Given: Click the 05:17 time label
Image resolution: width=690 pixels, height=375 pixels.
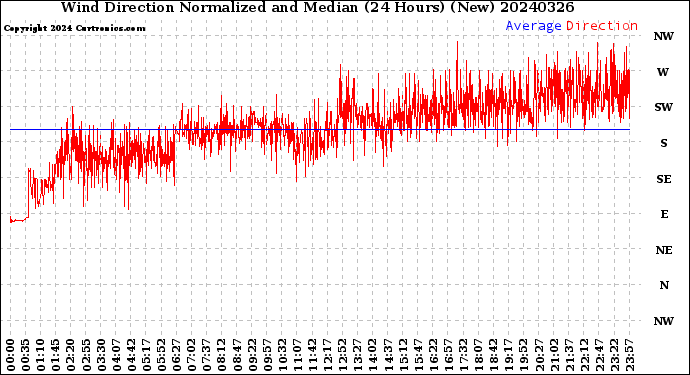Looking at the screenshot, I should (147, 355).
